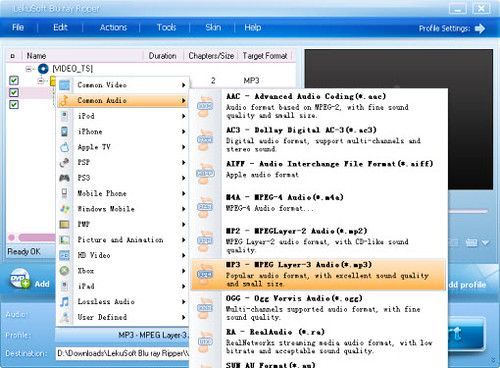500x368 pixels.
Task: Open the Skin menu
Action: click(213, 27)
